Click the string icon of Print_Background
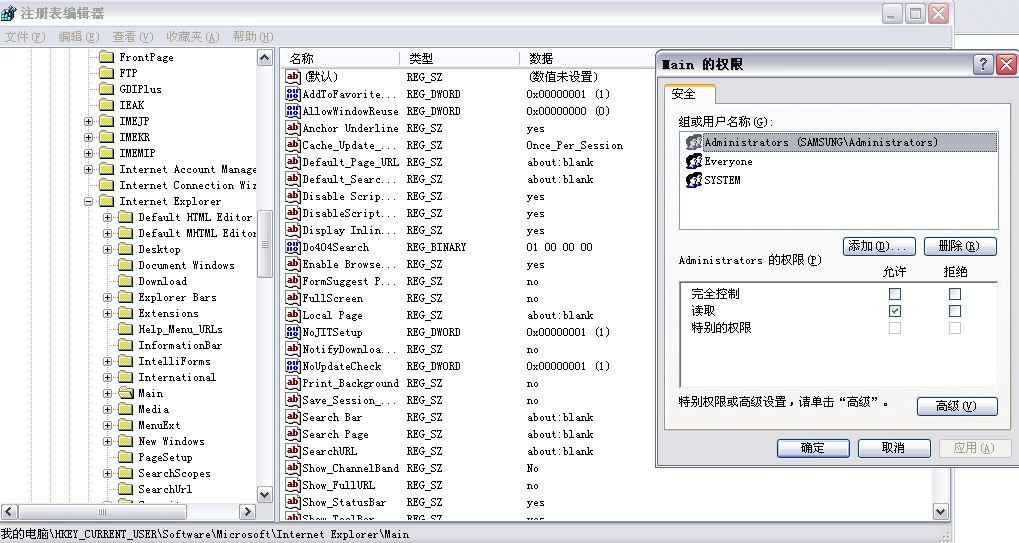 (x=293, y=383)
